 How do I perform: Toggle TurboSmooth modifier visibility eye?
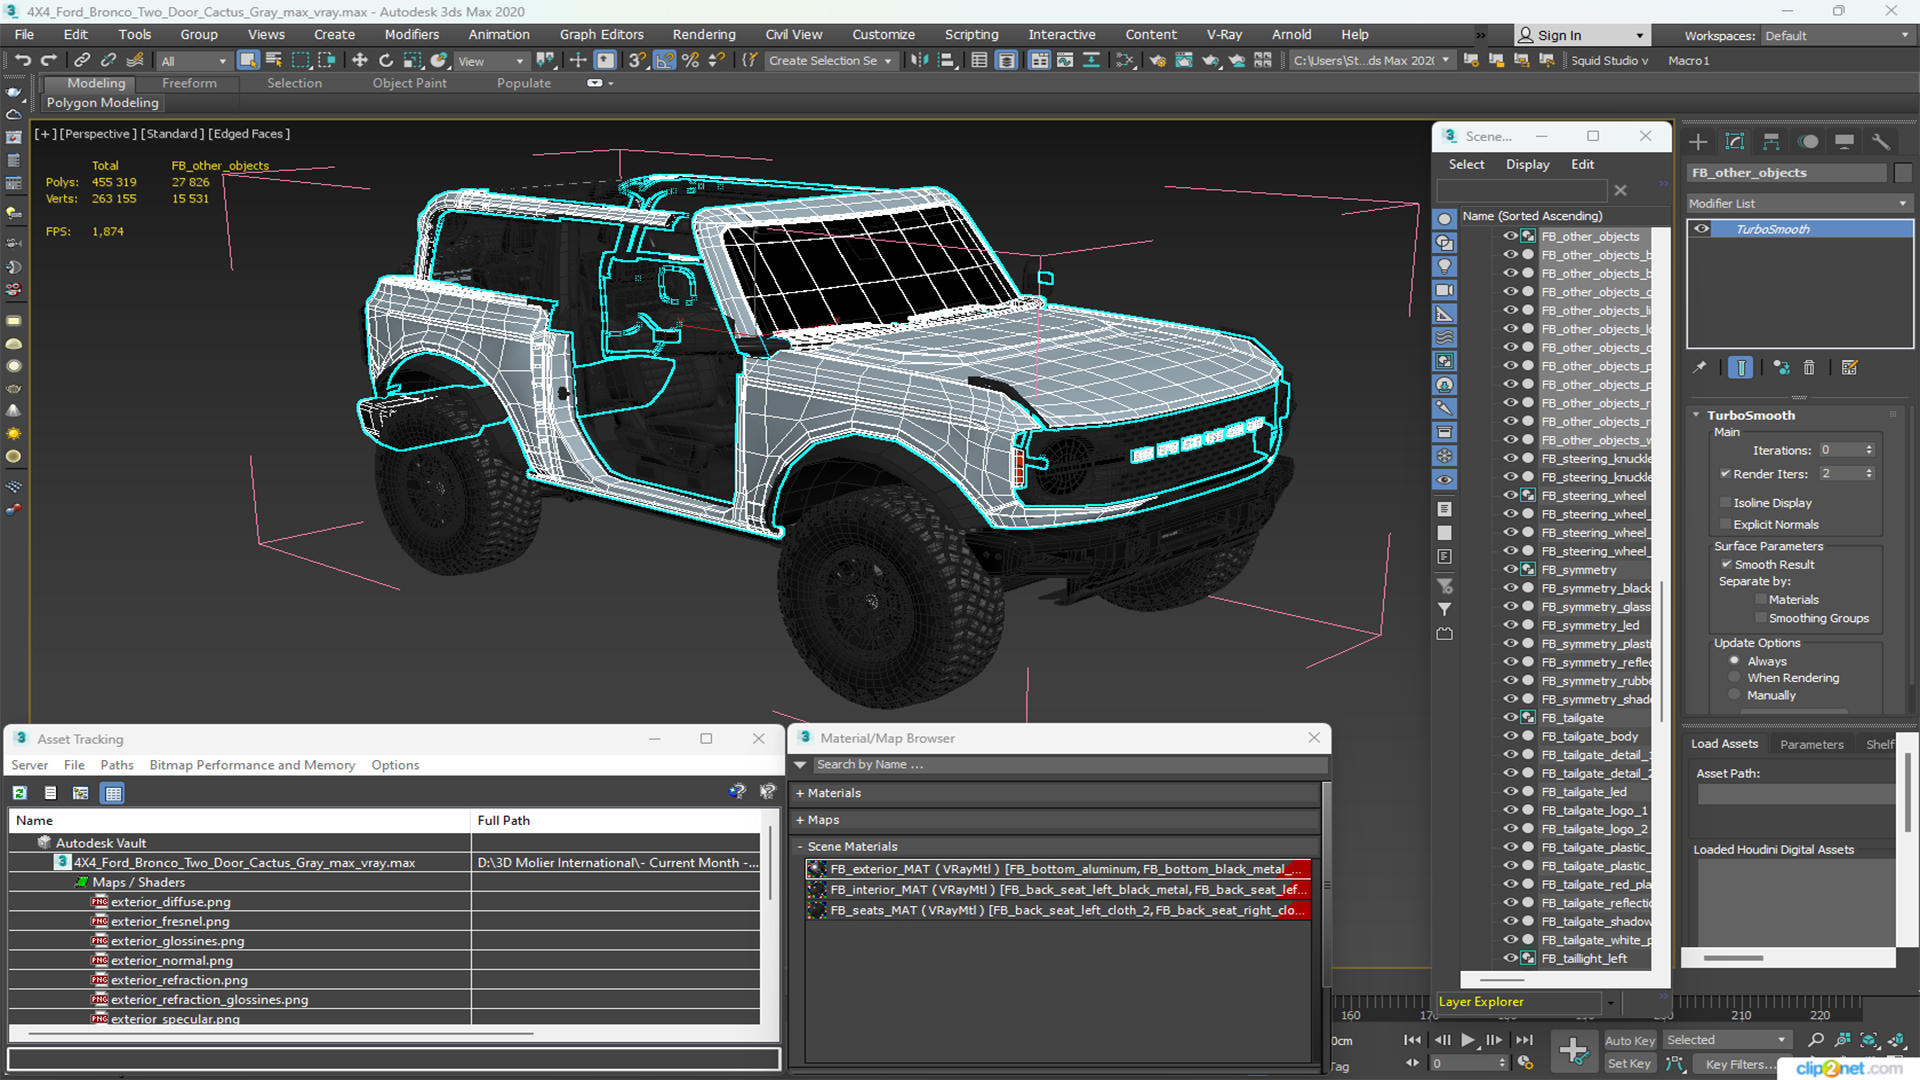tap(1702, 229)
